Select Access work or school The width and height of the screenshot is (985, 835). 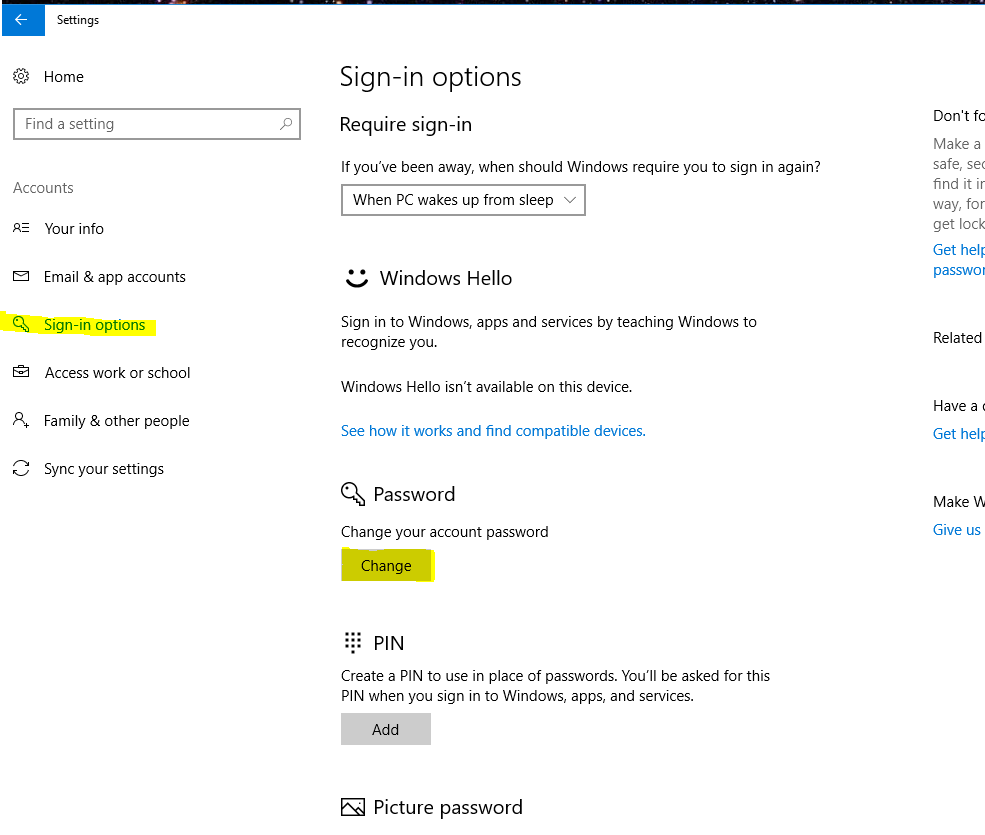click(117, 373)
